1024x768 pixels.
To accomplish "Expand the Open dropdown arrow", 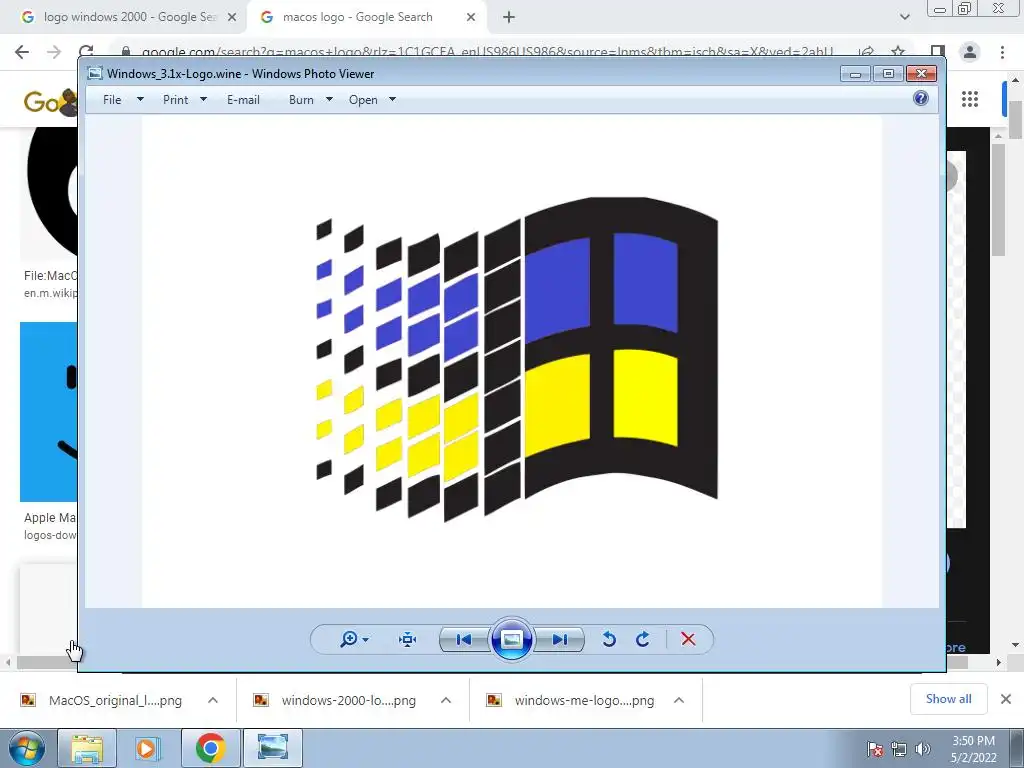I will (392, 100).
